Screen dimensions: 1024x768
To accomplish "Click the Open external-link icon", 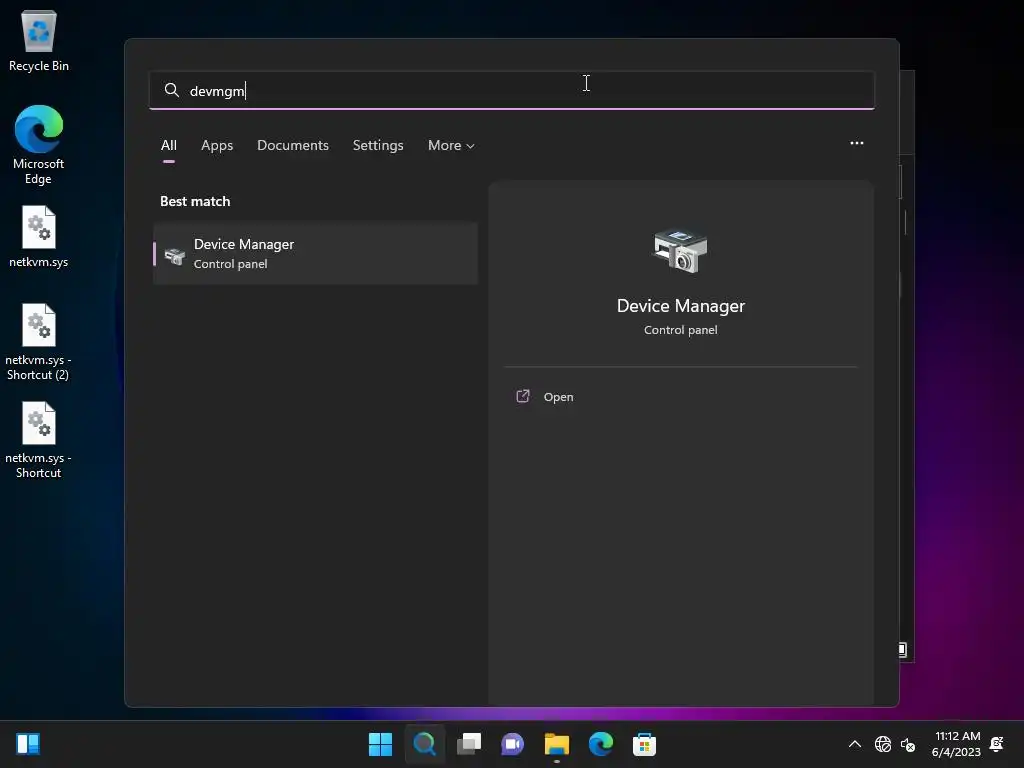I will pos(522,396).
